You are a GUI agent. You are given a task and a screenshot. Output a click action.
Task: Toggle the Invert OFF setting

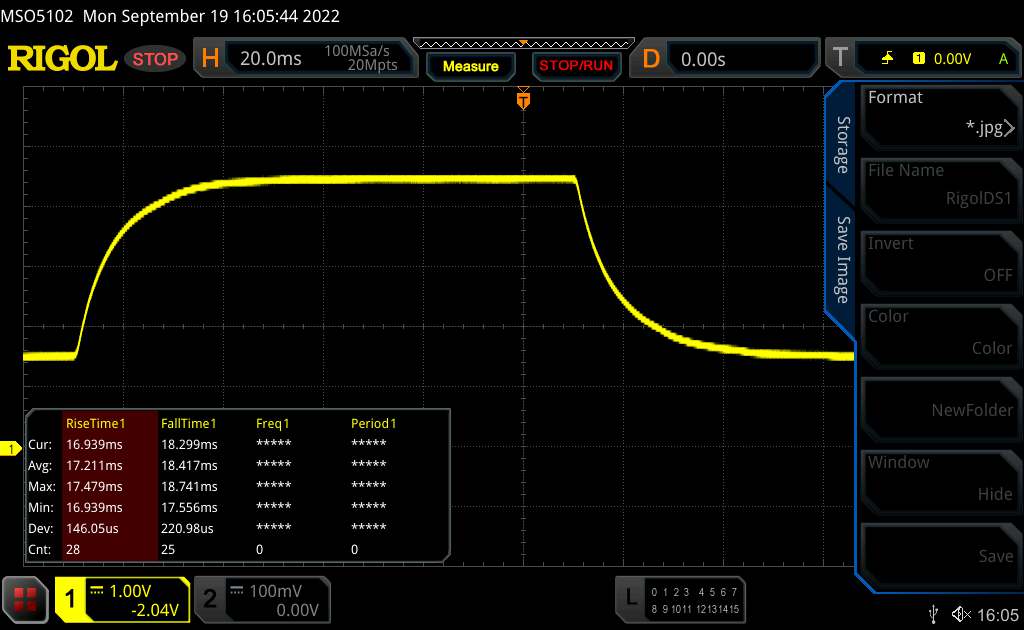tap(939, 259)
